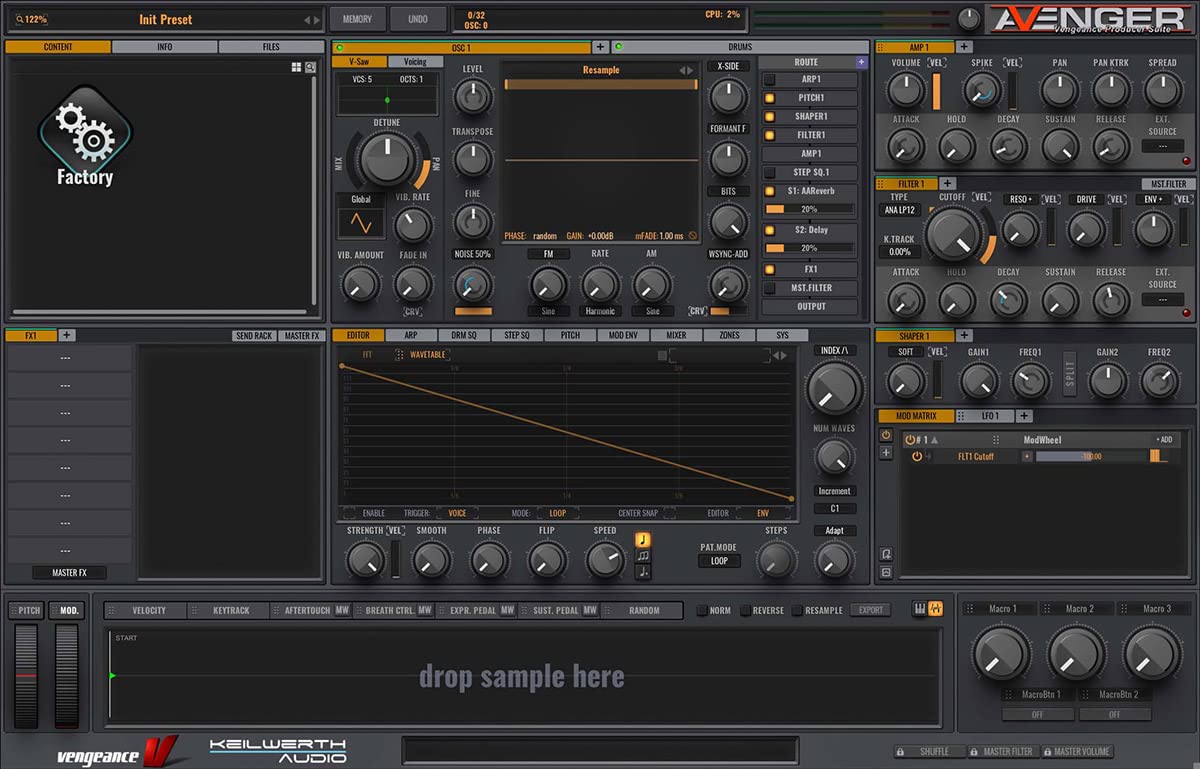This screenshot has width=1200, height=769.
Task: Enable the ARP1 routing checkbox
Action: [x=770, y=80]
